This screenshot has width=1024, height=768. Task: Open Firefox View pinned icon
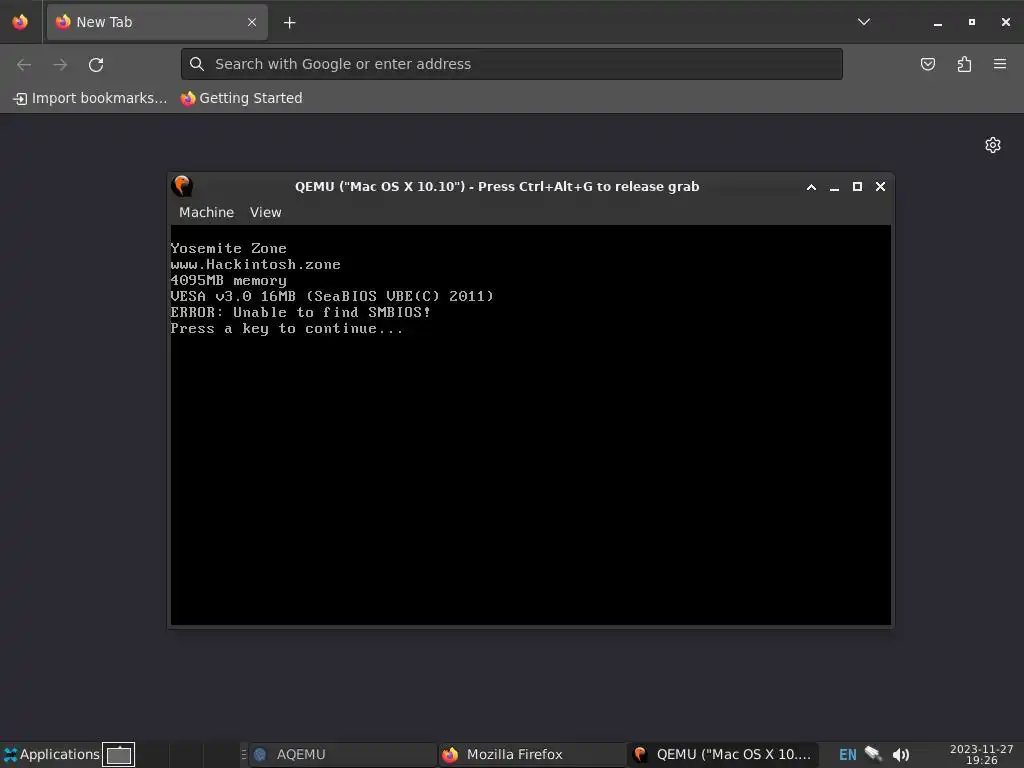click(x=20, y=22)
